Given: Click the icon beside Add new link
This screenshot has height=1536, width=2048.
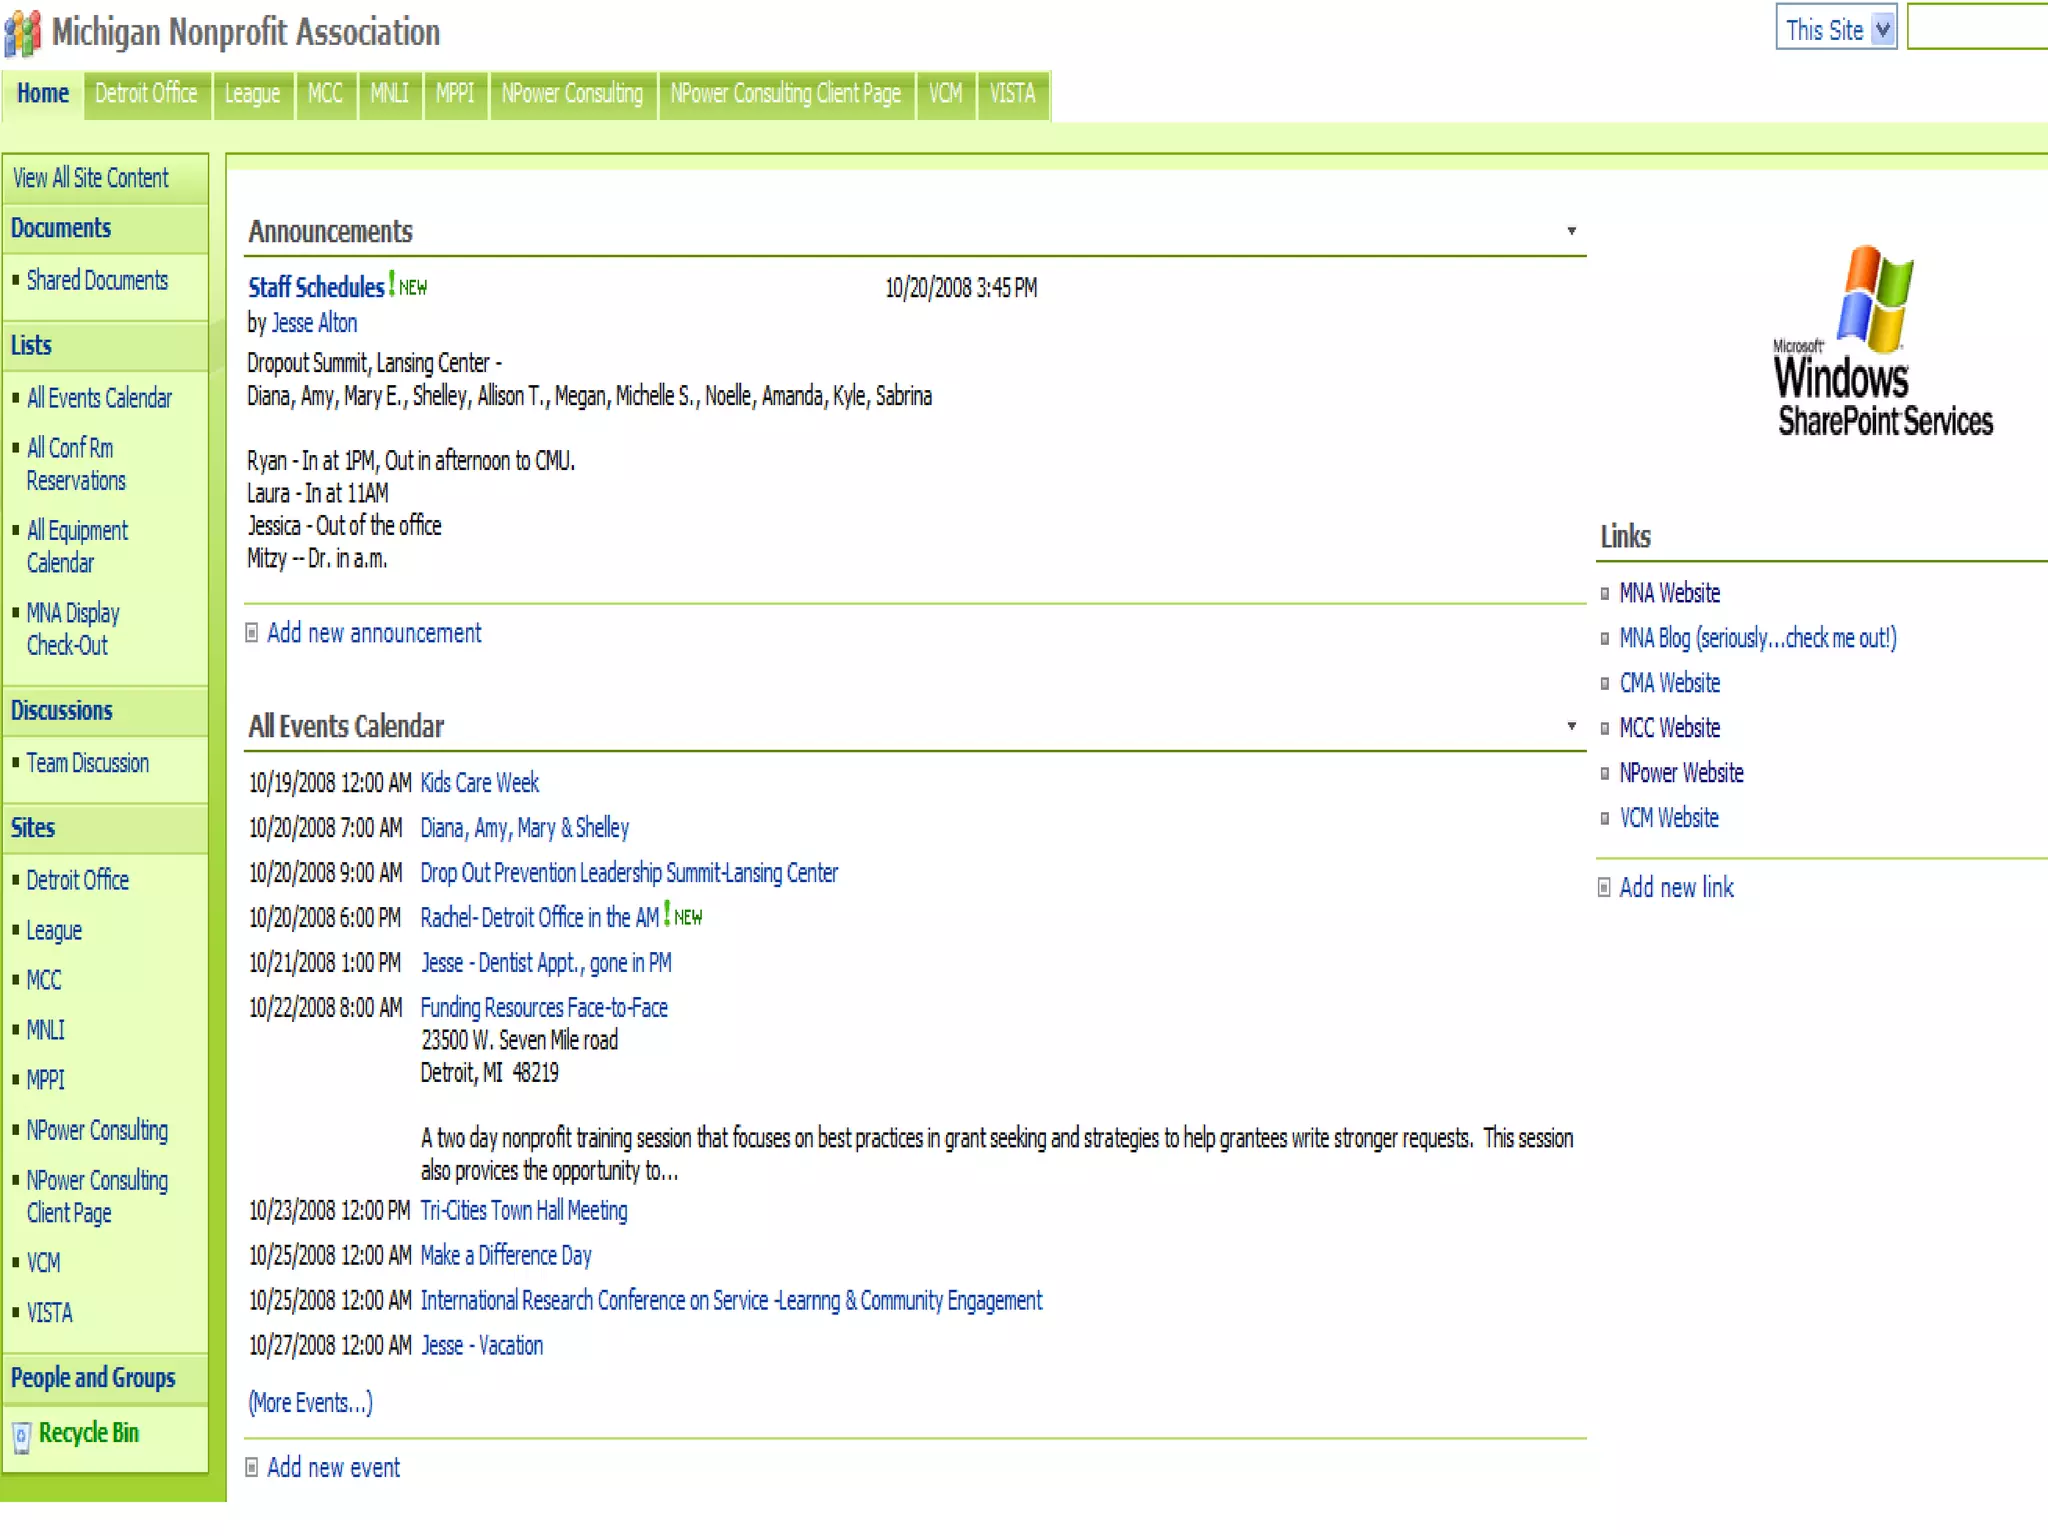Looking at the screenshot, I should click(x=1604, y=888).
